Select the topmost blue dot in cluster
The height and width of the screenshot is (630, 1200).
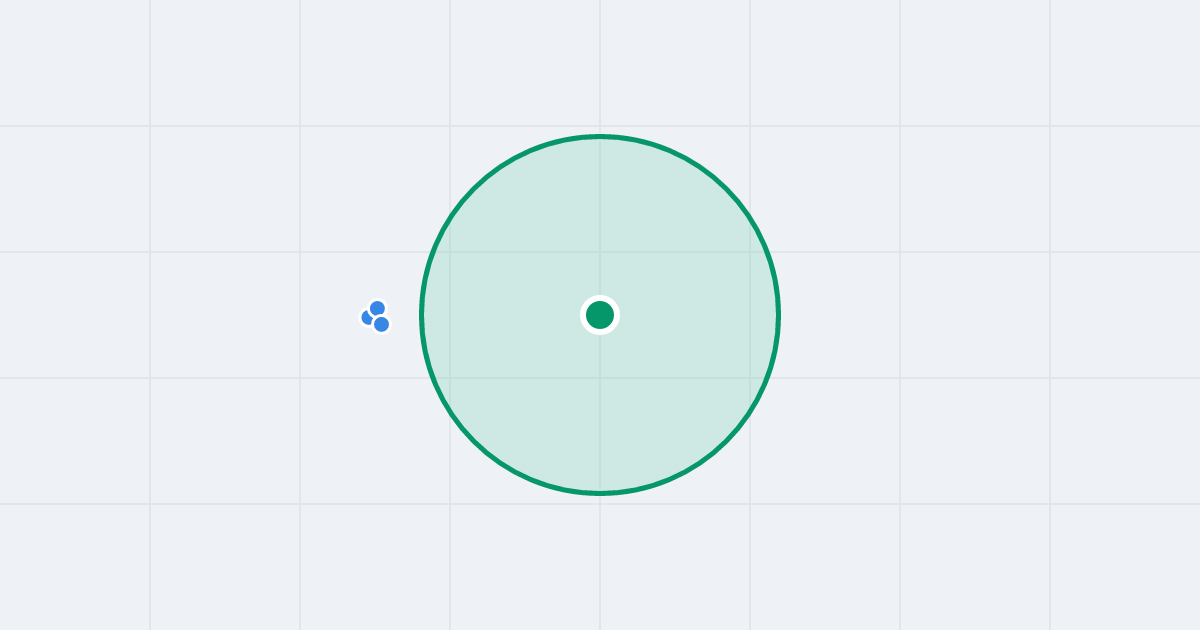coord(377,308)
